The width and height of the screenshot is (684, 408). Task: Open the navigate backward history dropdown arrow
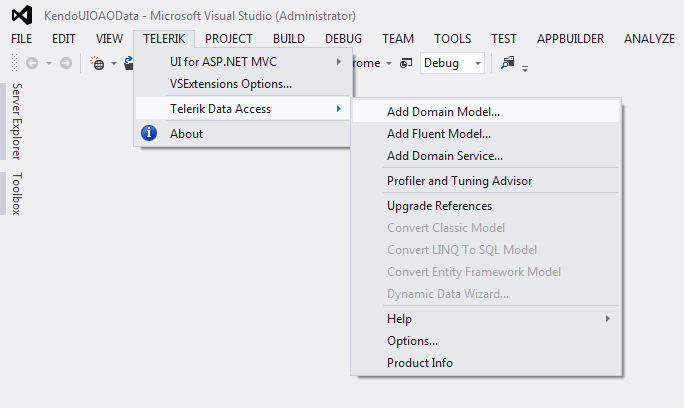[x=49, y=64]
